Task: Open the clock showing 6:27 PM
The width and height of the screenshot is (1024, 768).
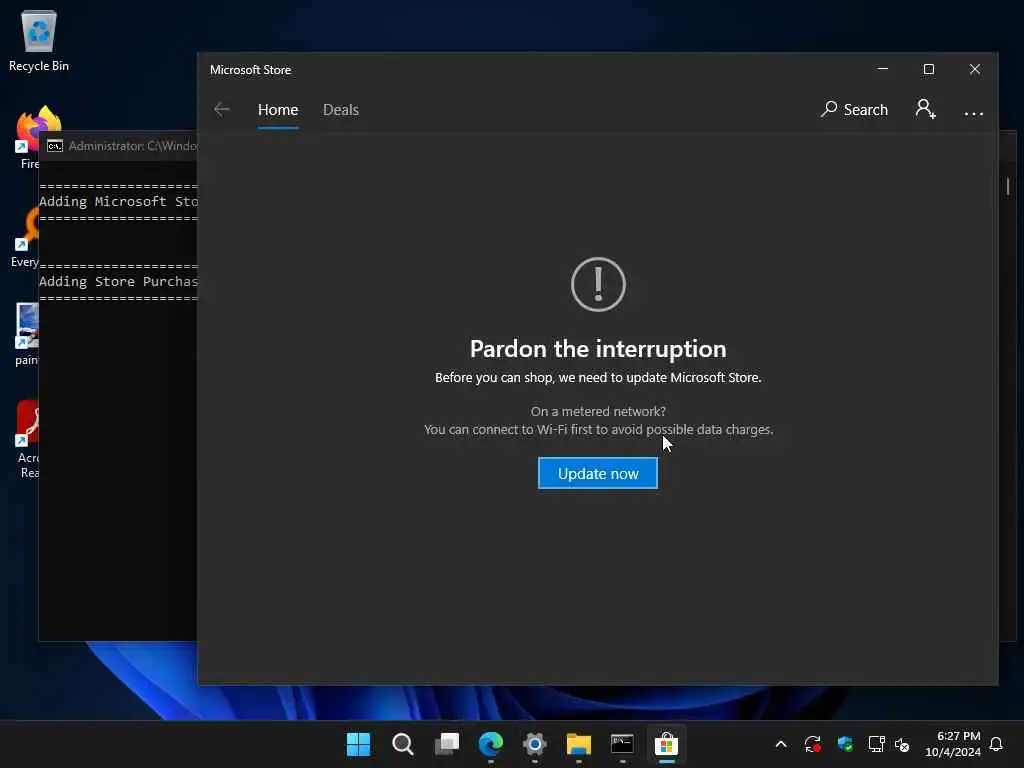Action: click(x=953, y=744)
